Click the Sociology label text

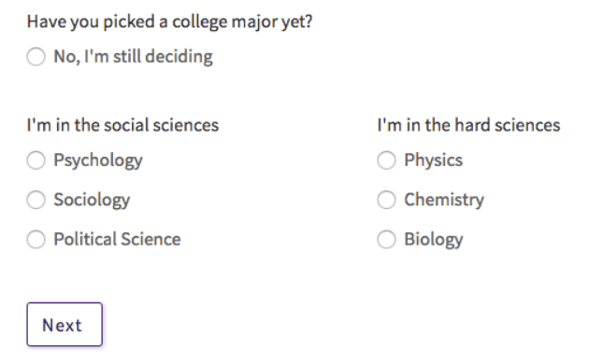point(92,200)
